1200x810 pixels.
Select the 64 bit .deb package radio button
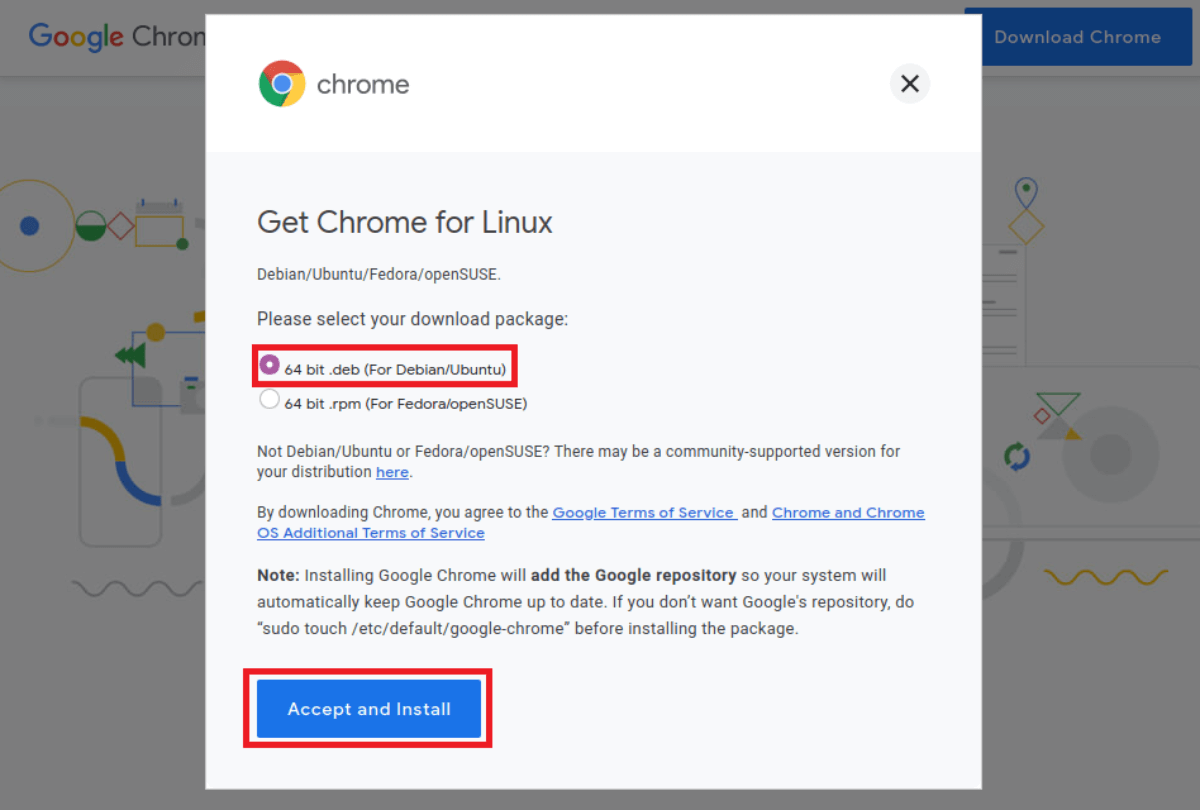point(268,366)
